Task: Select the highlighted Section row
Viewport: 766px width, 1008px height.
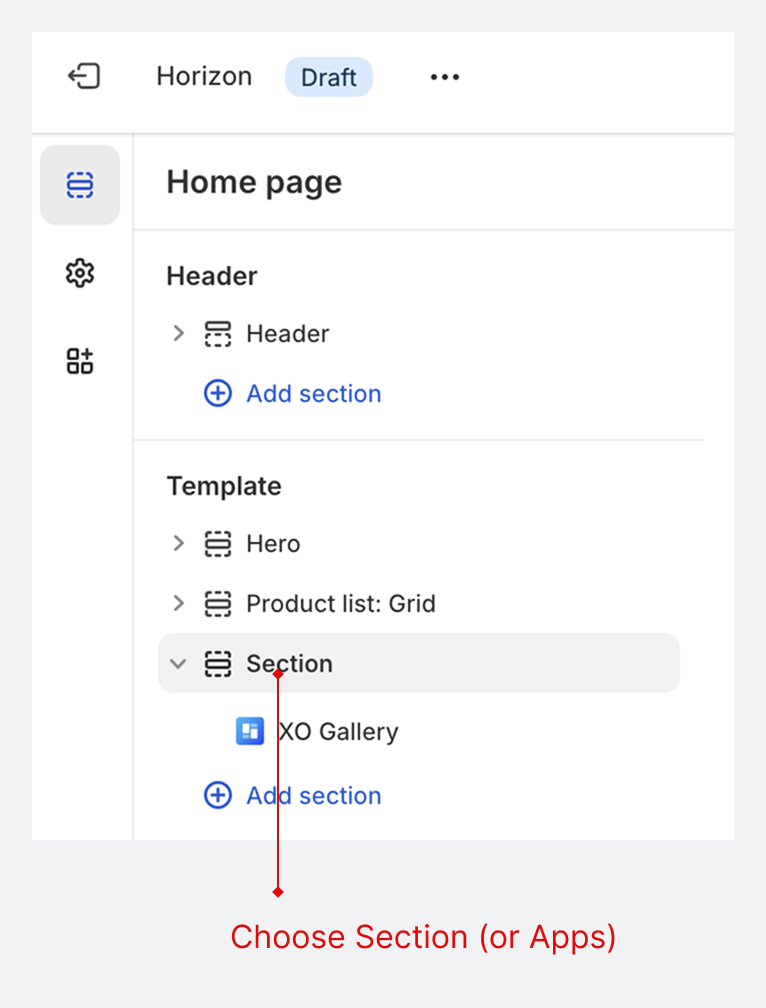Action: 289,663
